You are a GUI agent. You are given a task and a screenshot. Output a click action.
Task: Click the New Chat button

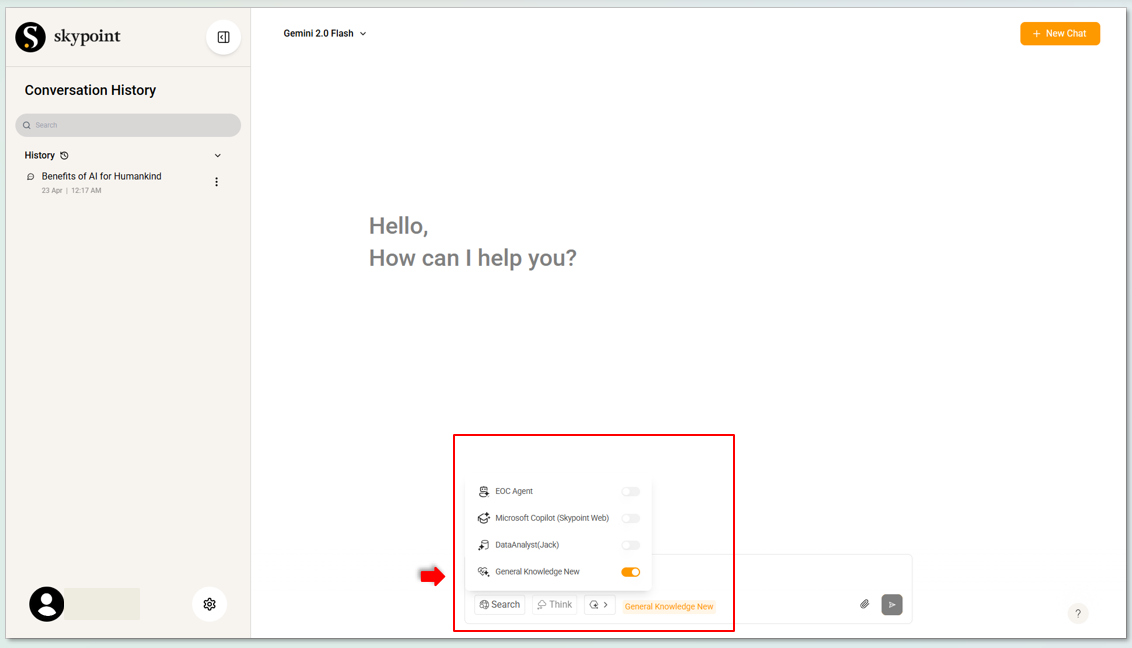(1059, 33)
